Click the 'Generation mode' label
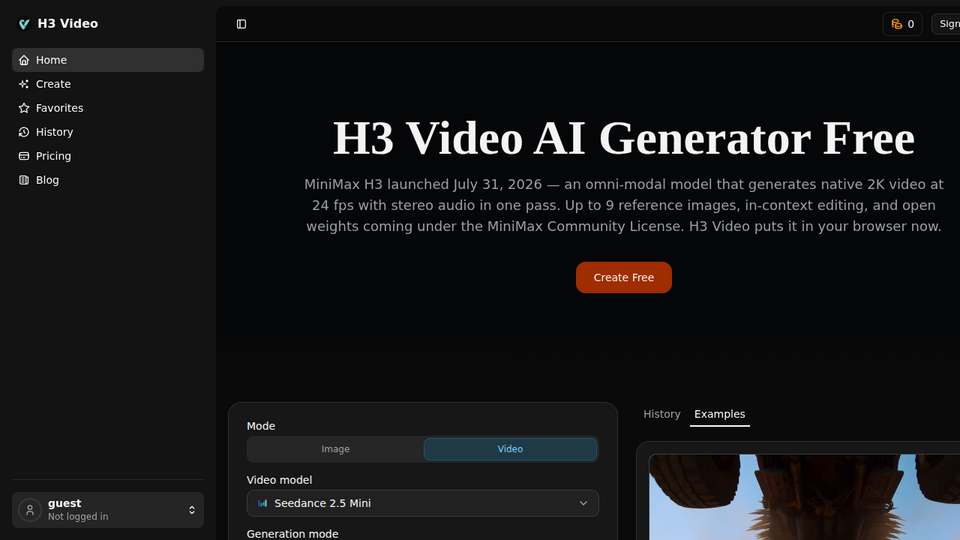This screenshot has height=540, width=960. coord(292,534)
